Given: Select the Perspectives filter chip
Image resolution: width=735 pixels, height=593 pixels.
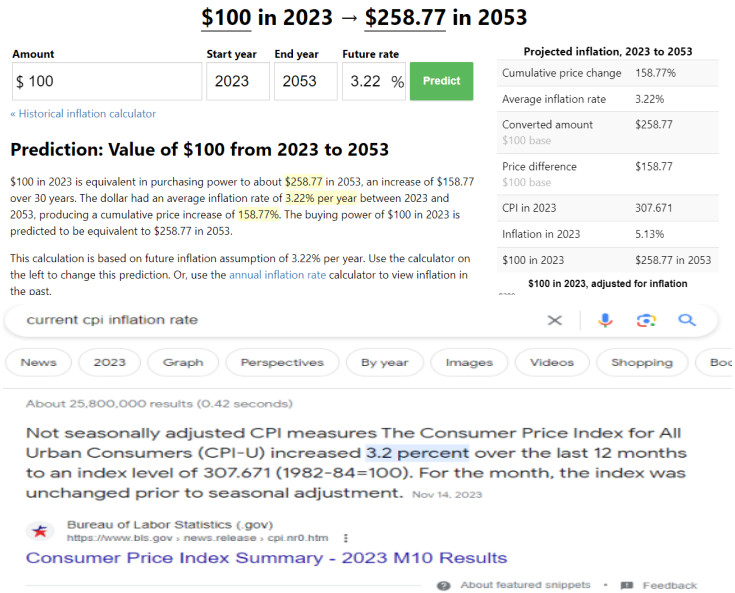Looking at the screenshot, I should (x=282, y=362).
